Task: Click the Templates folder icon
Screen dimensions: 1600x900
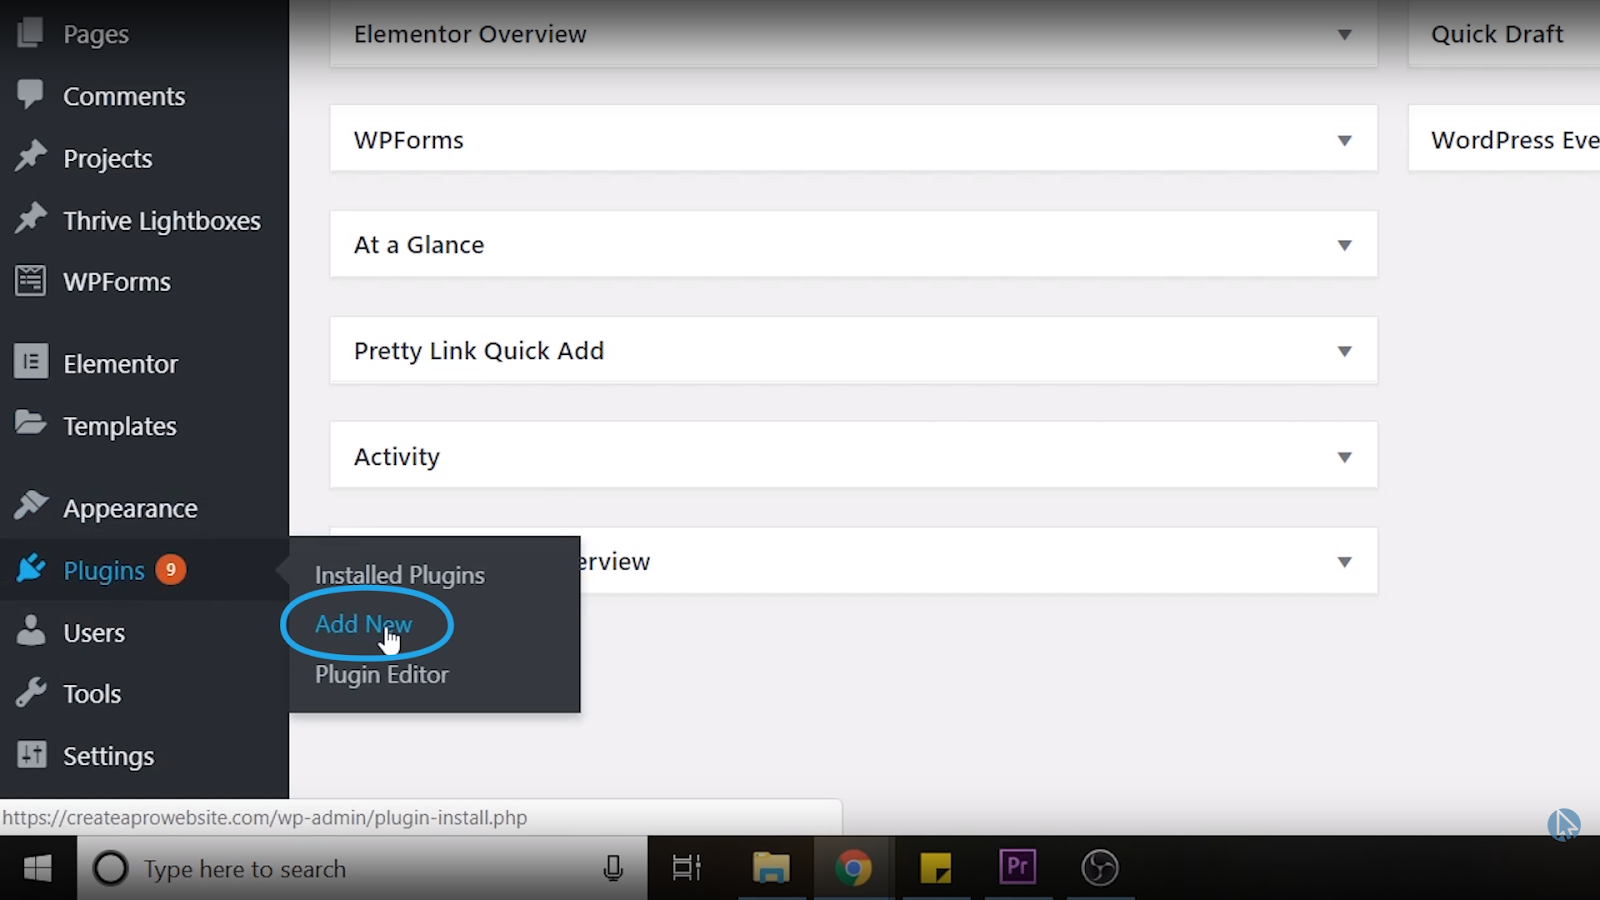Action: (x=30, y=423)
